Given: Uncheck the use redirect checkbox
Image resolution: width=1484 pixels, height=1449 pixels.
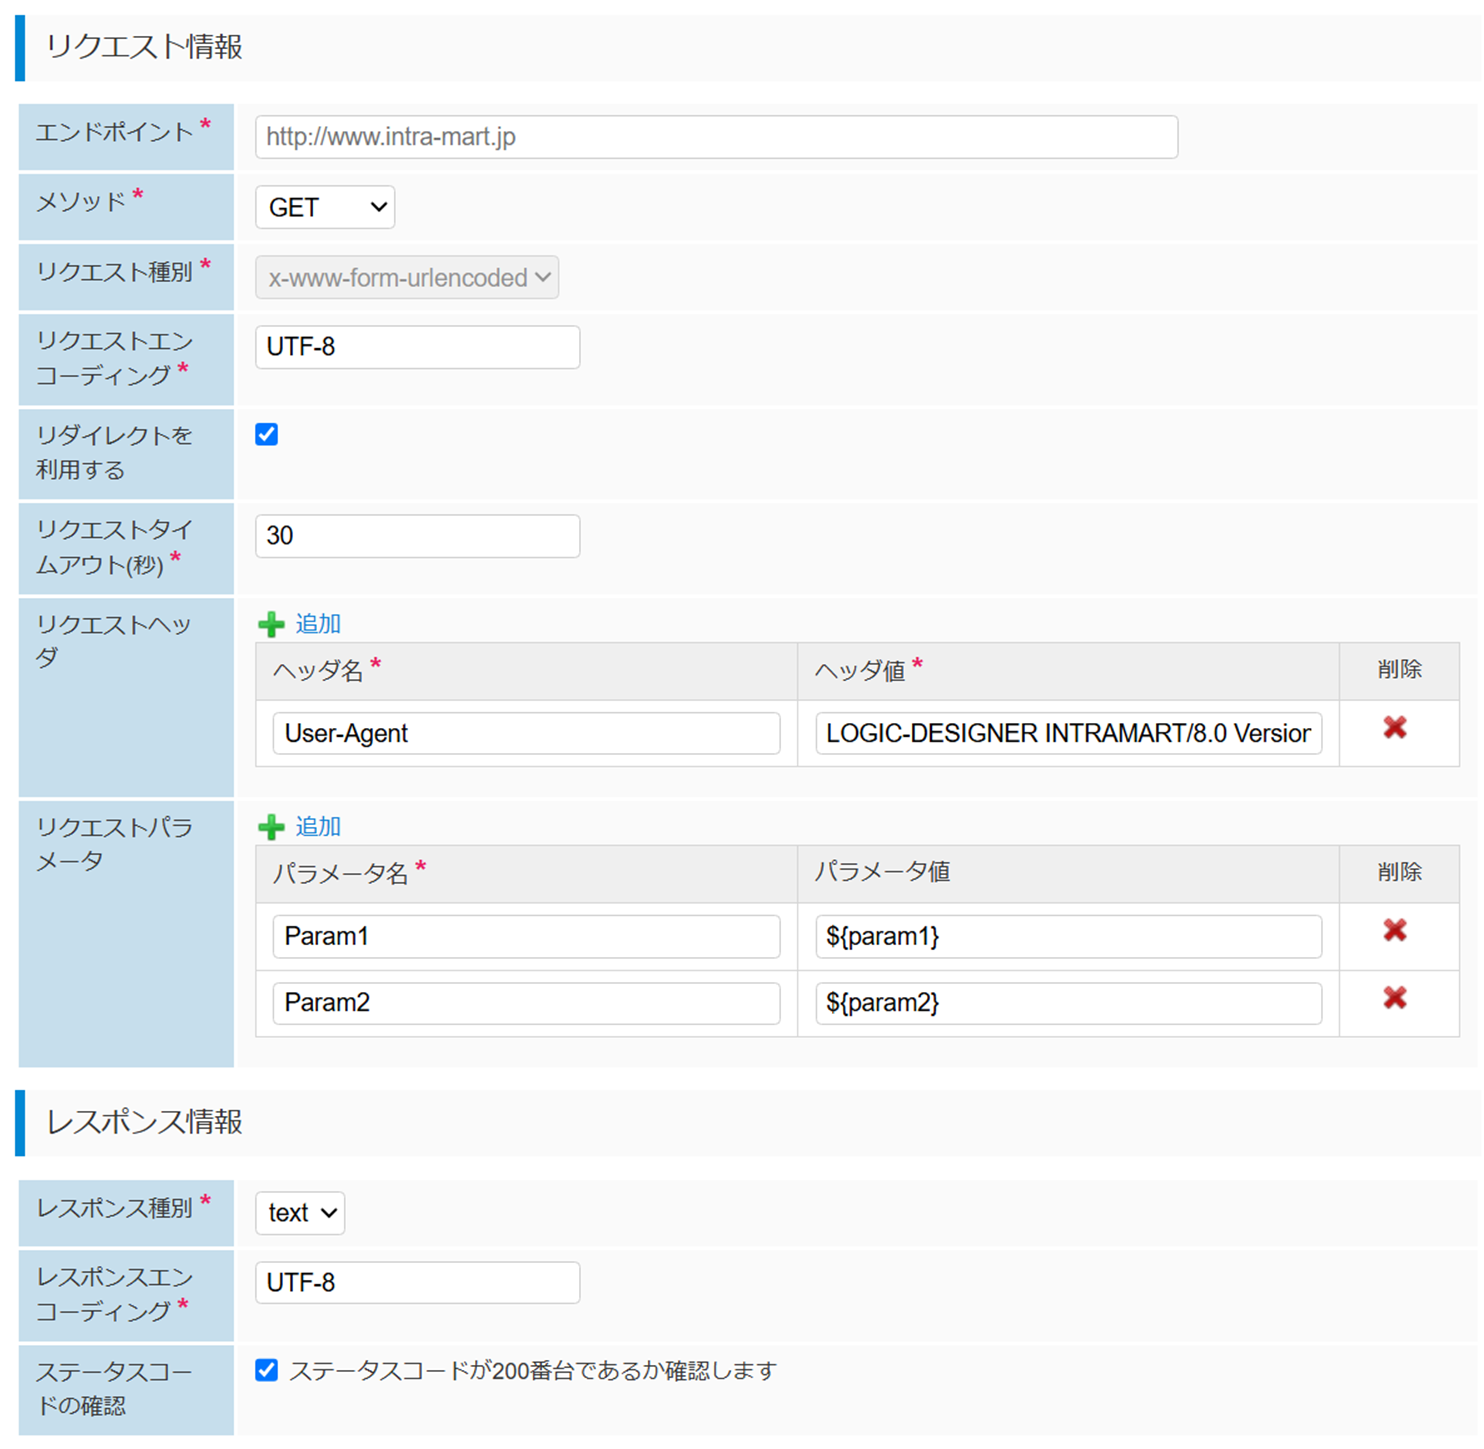Looking at the screenshot, I should (x=267, y=434).
